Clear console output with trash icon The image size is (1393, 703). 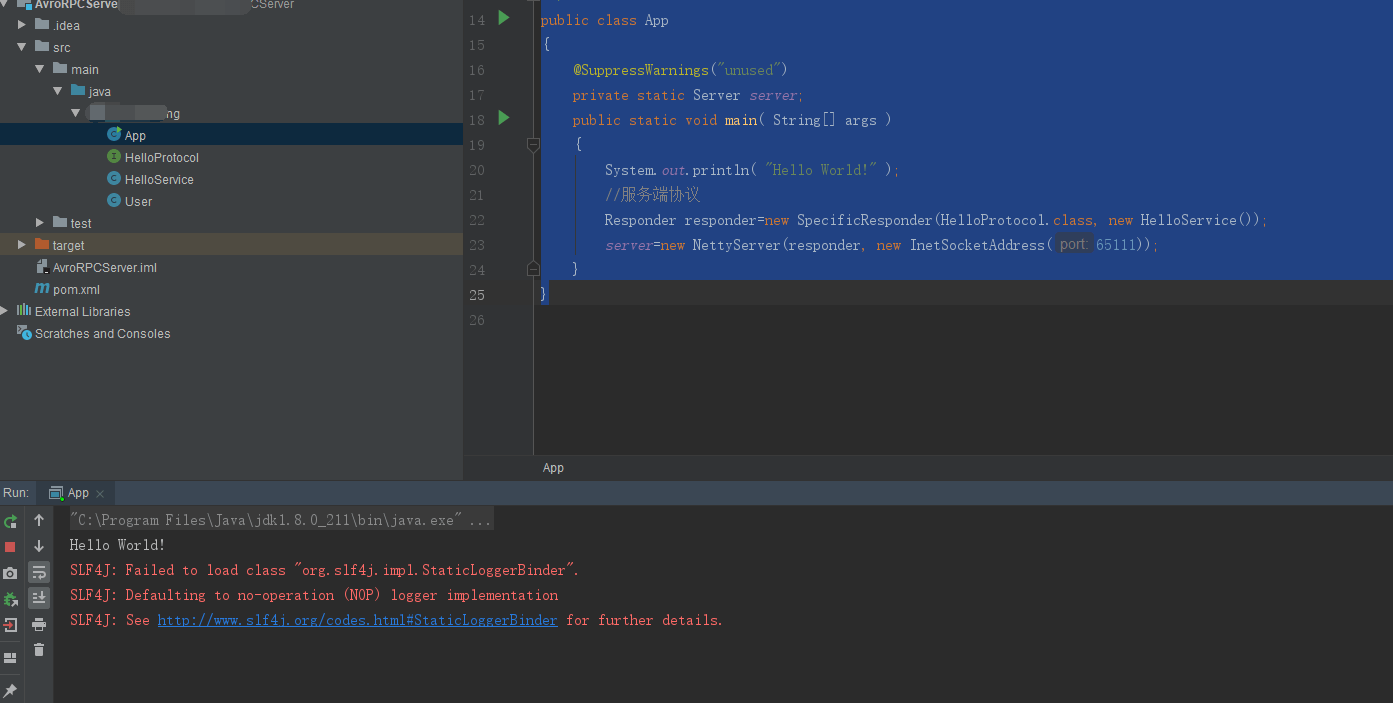point(39,650)
